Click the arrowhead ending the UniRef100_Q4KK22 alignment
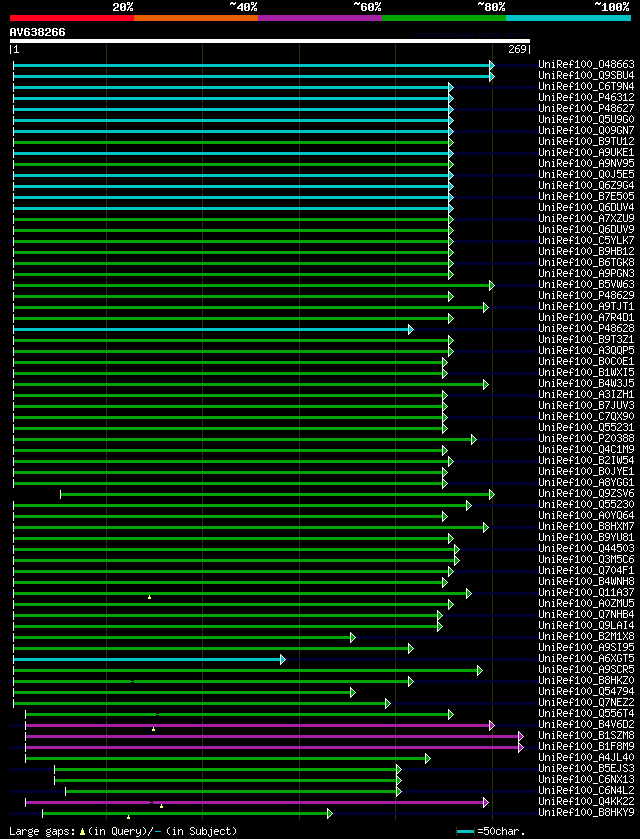 pos(486,802)
